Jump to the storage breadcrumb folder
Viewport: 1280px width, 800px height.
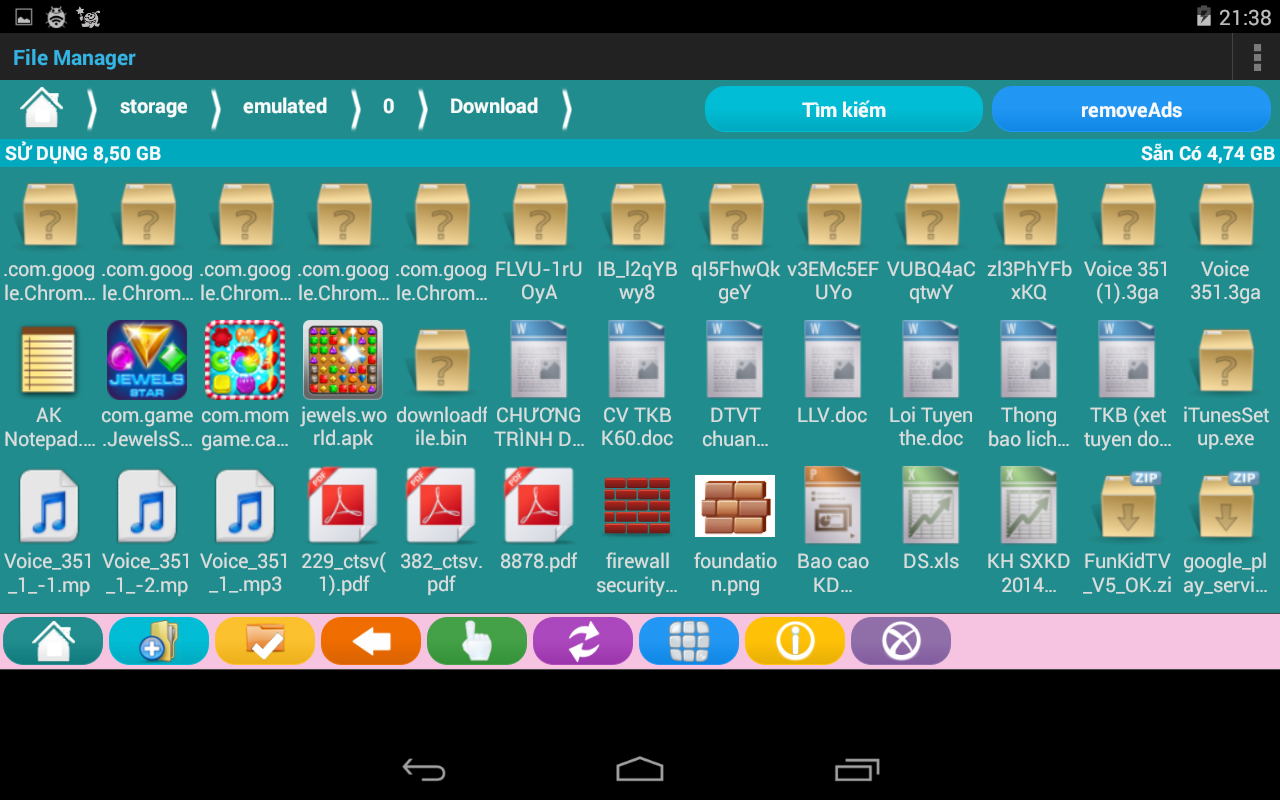(153, 107)
